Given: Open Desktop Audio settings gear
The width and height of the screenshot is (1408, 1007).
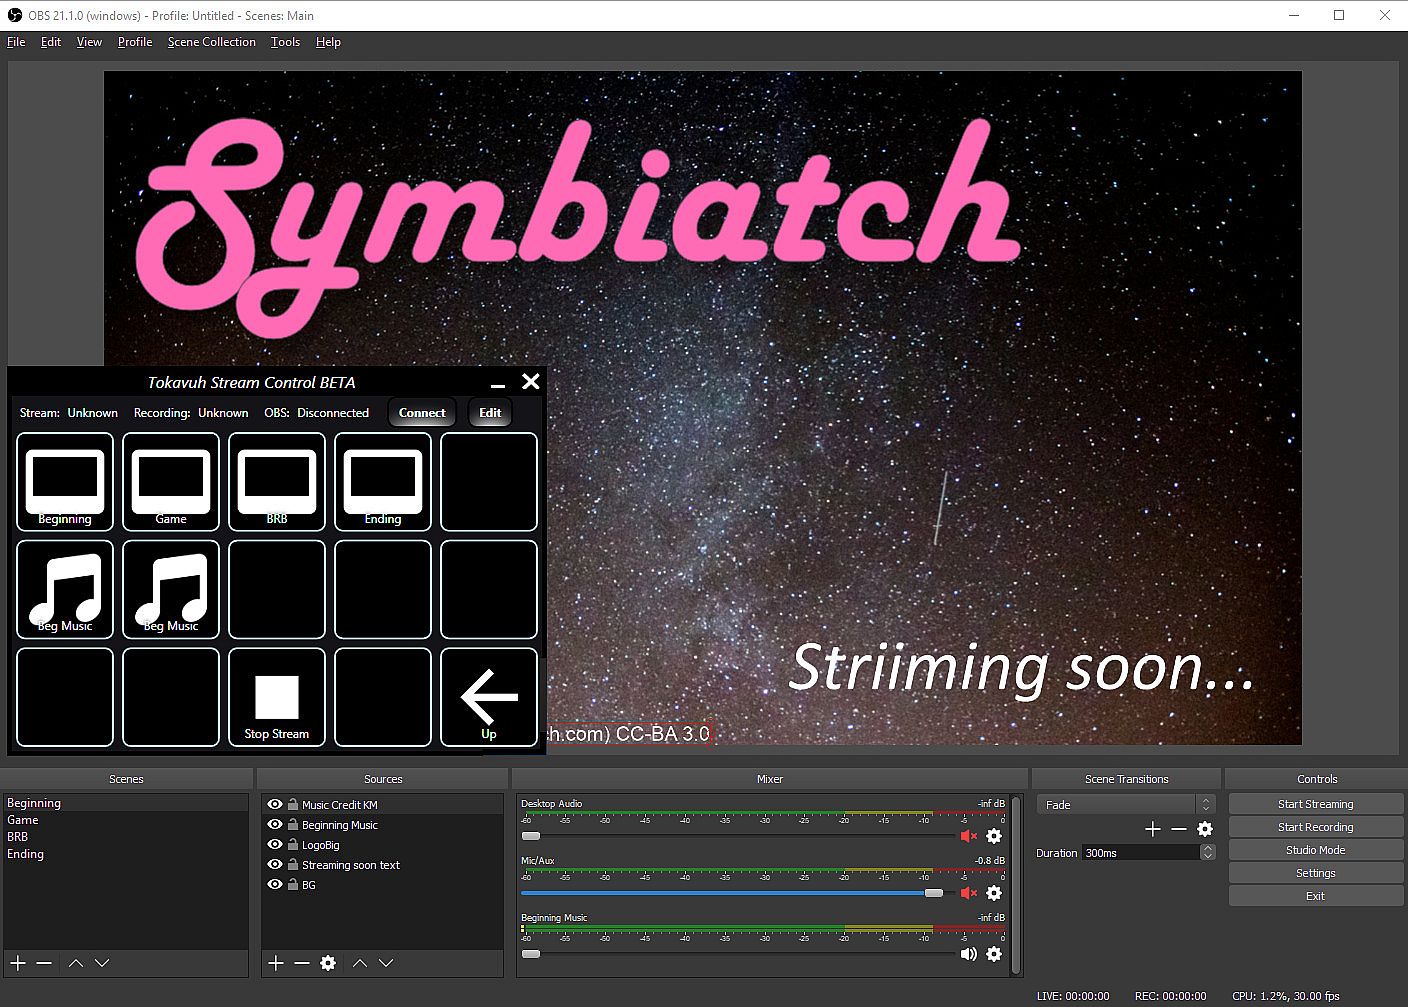Looking at the screenshot, I should pyautogui.click(x=994, y=836).
